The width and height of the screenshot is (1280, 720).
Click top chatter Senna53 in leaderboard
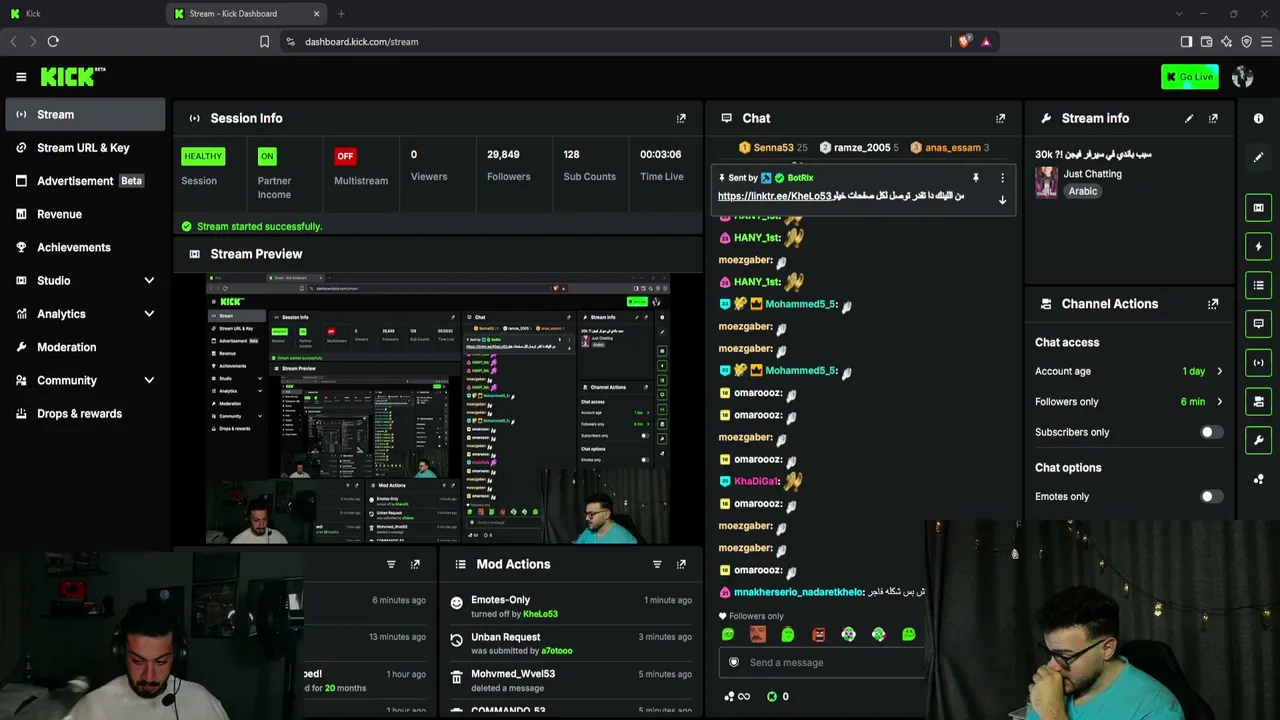(773, 148)
